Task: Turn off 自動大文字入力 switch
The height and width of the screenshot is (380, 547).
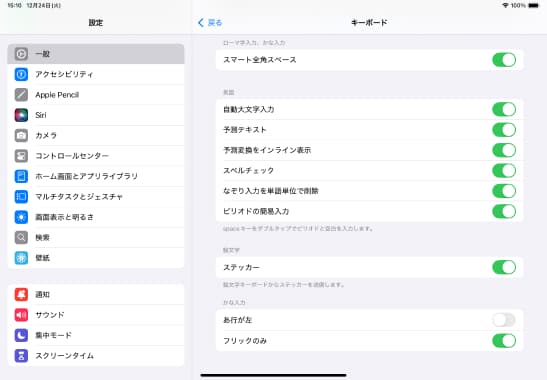Action: coord(504,109)
